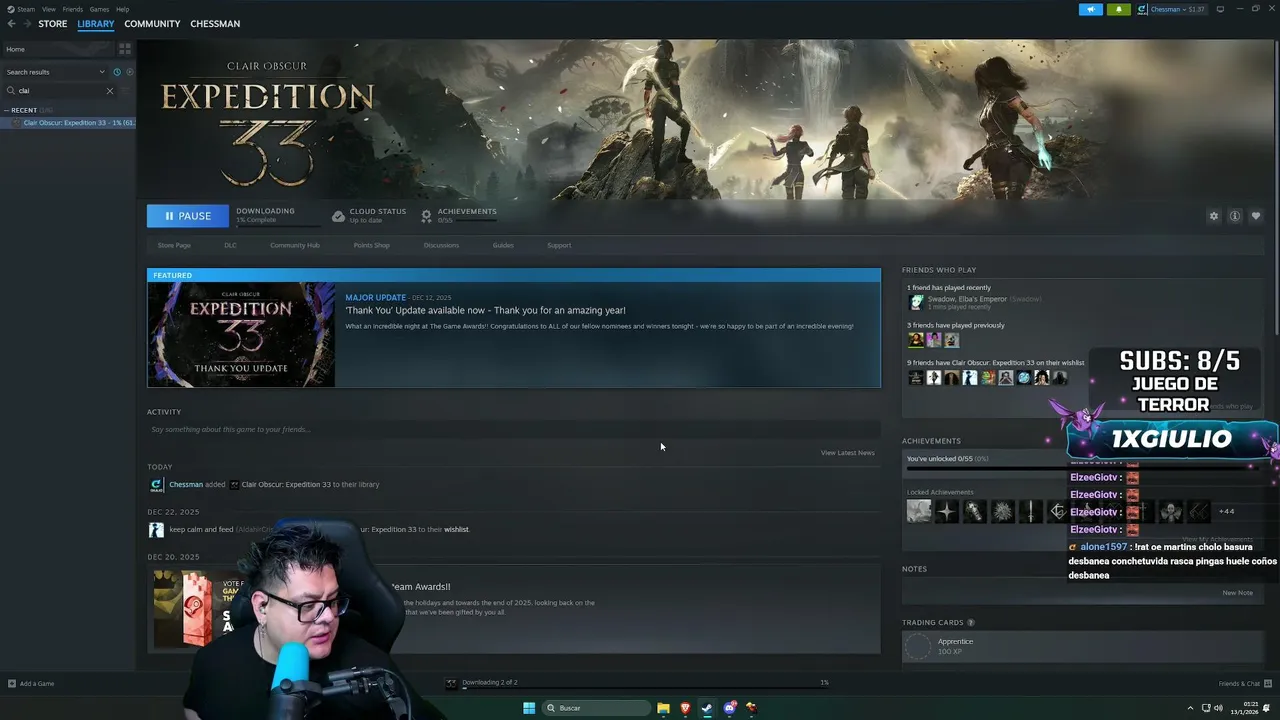
Task: Open the Points Shop link
Action: pos(371,245)
